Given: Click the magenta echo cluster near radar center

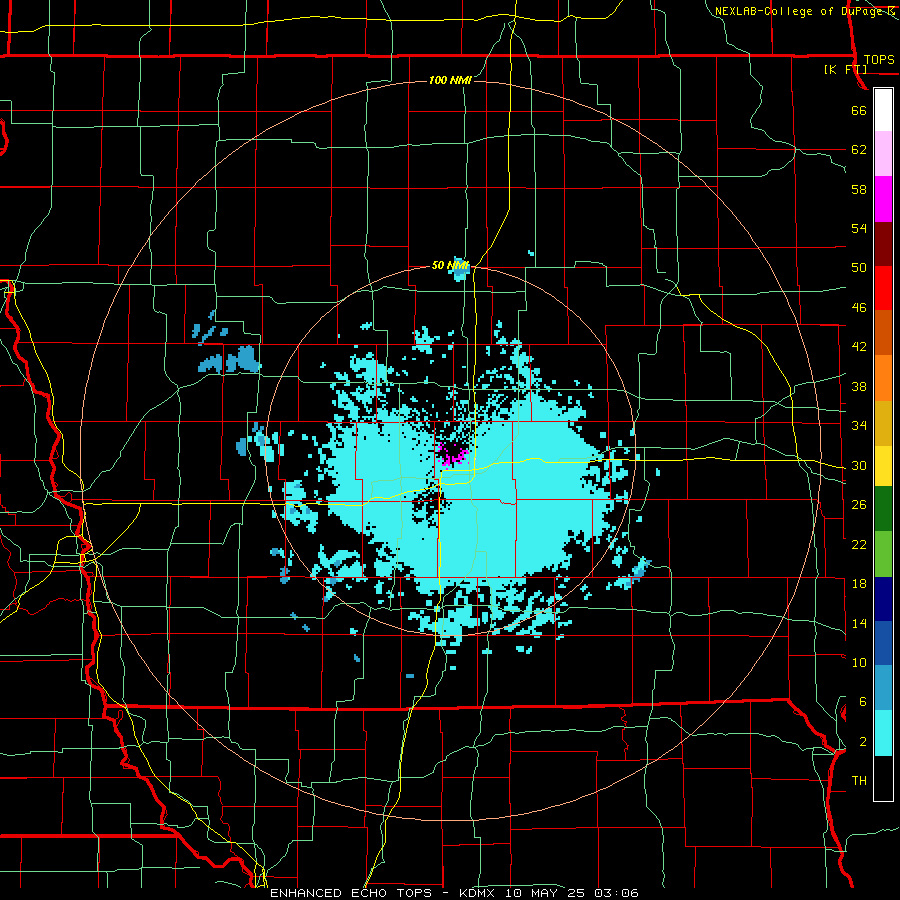Looking at the screenshot, I should (x=453, y=454).
